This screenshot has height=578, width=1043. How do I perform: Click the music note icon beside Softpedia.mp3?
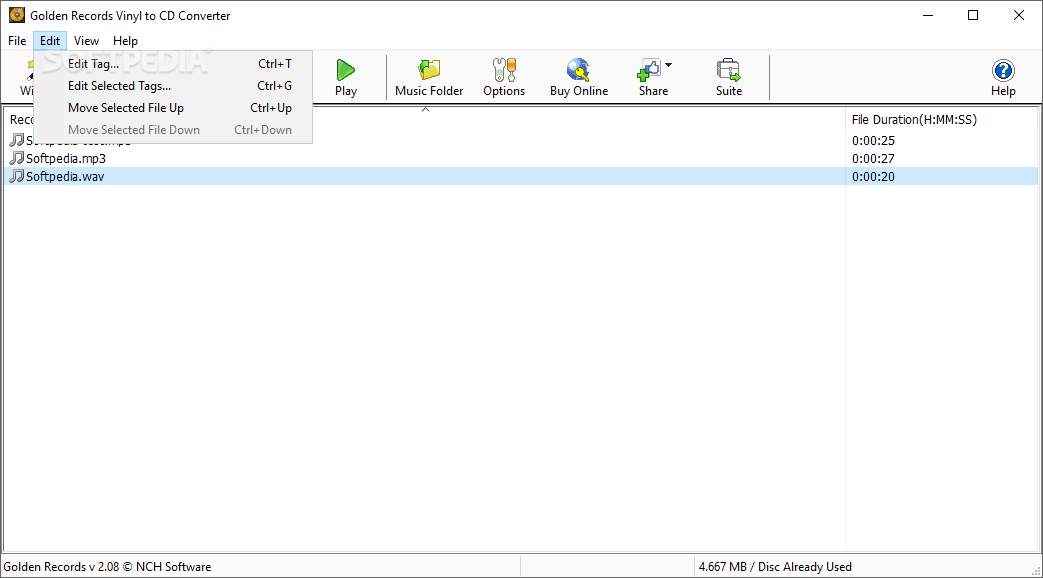[x=17, y=158]
